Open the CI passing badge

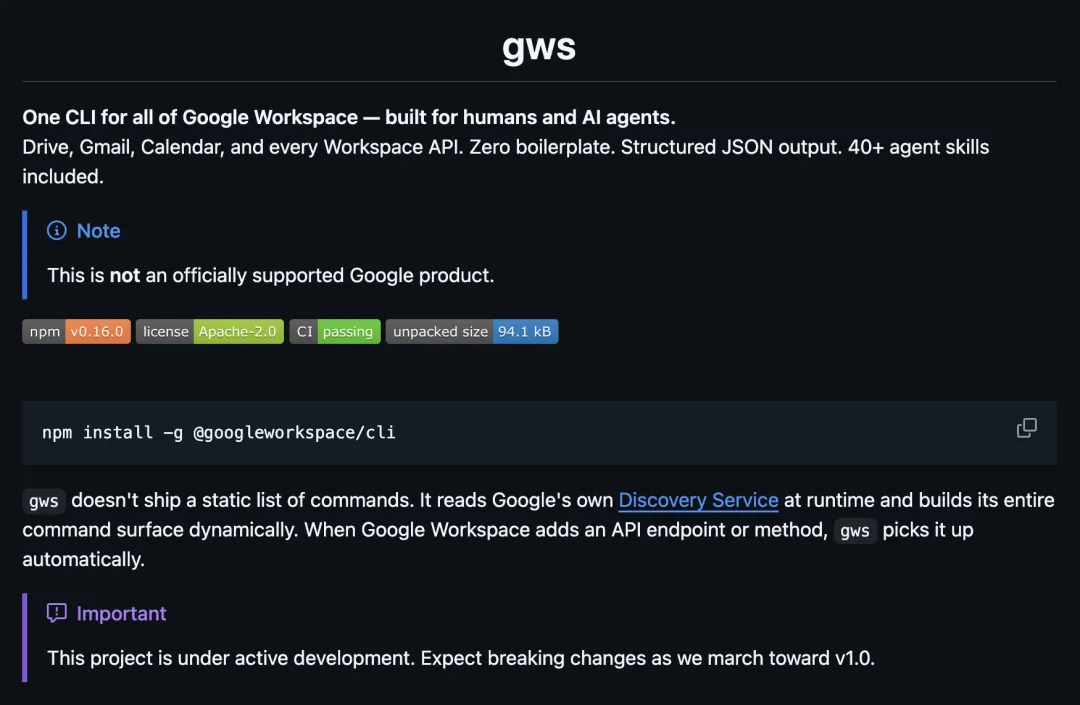pos(335,332)
